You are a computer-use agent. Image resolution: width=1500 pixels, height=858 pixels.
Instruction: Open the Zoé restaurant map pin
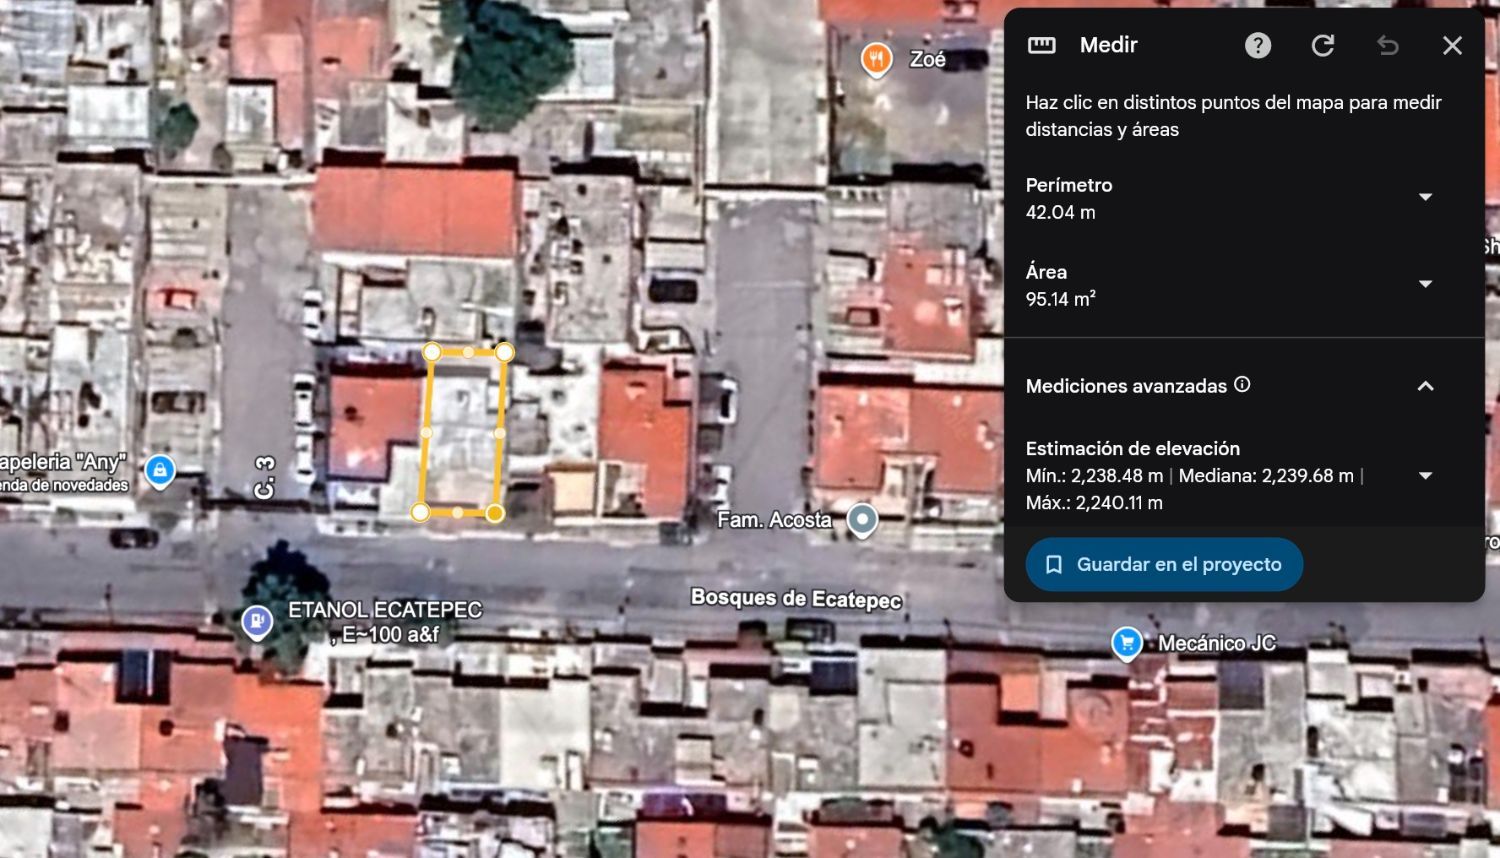876,60
